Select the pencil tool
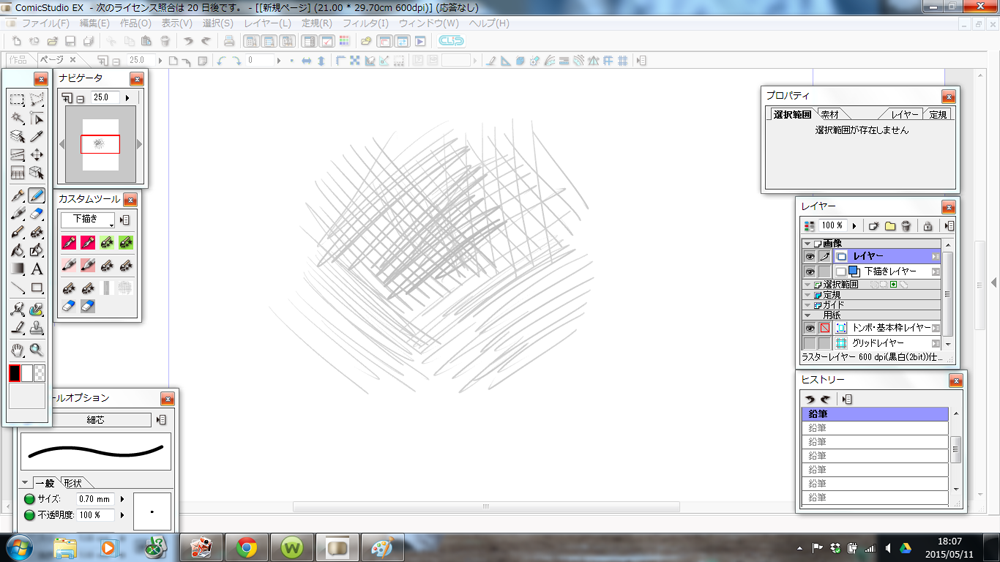 pyautogui.click(x=37, y=196)
